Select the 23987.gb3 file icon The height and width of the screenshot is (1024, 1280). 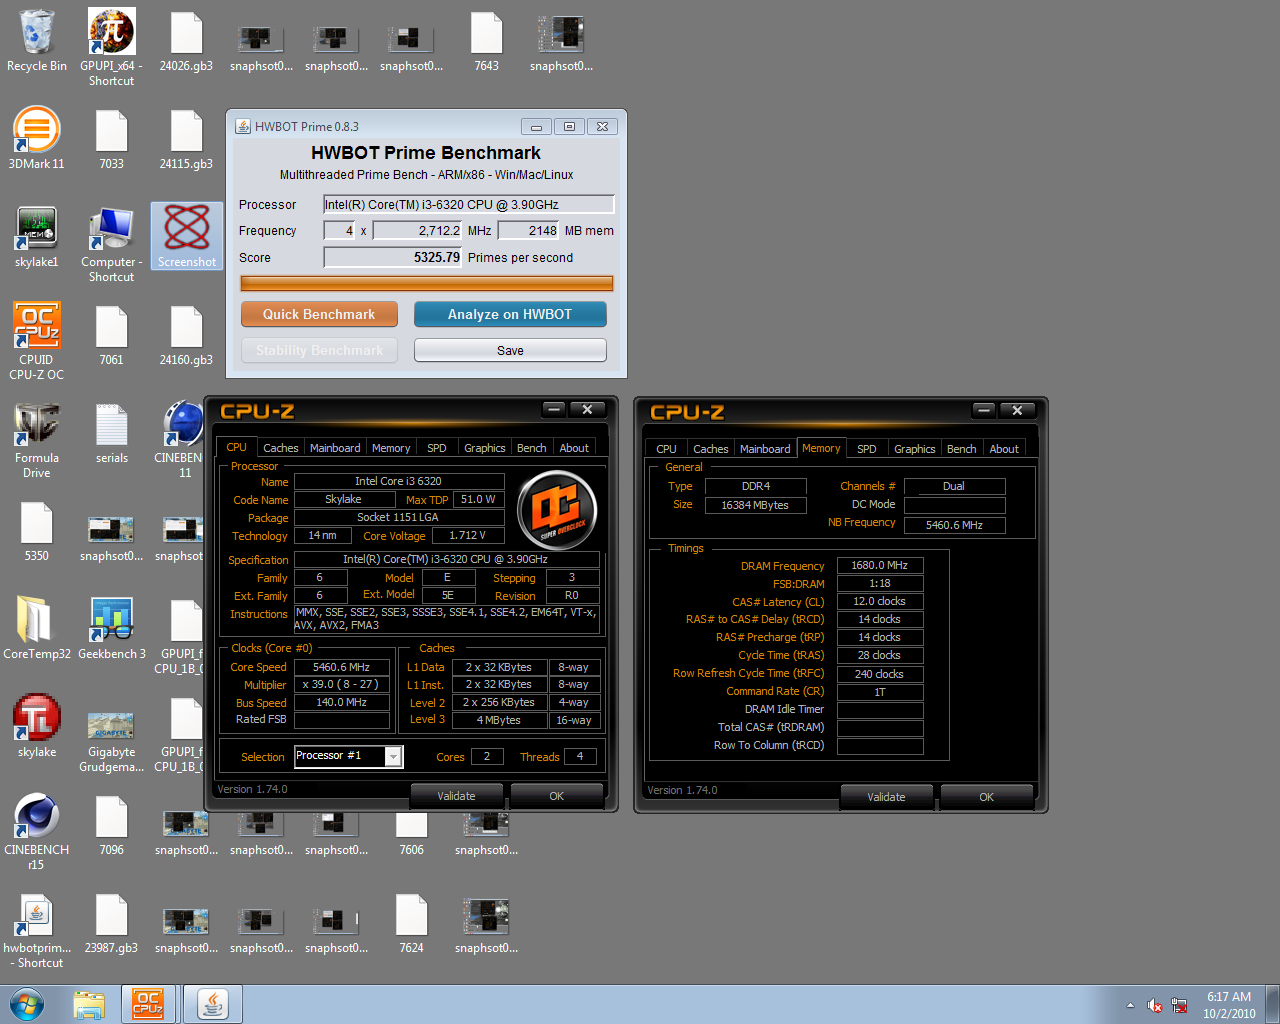click(111, 923)
